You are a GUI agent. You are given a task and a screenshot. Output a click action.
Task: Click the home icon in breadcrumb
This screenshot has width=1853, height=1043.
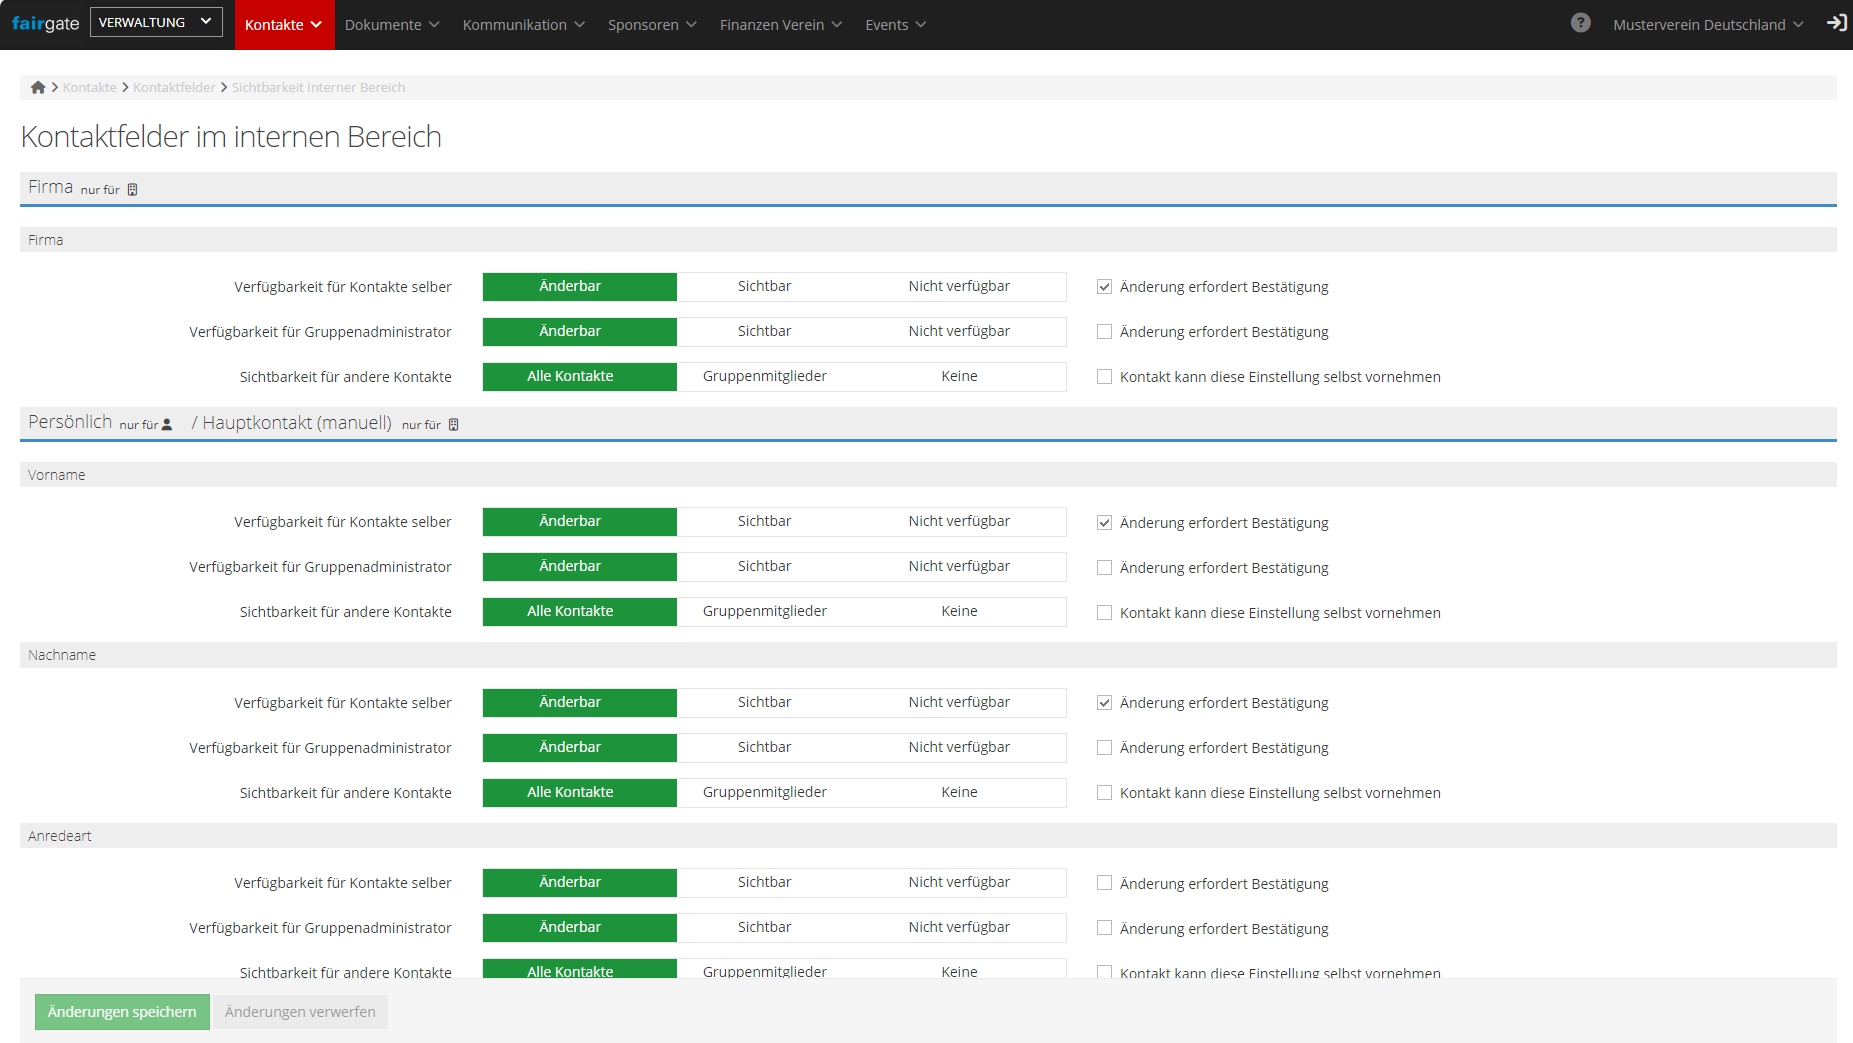pos(38,88)
